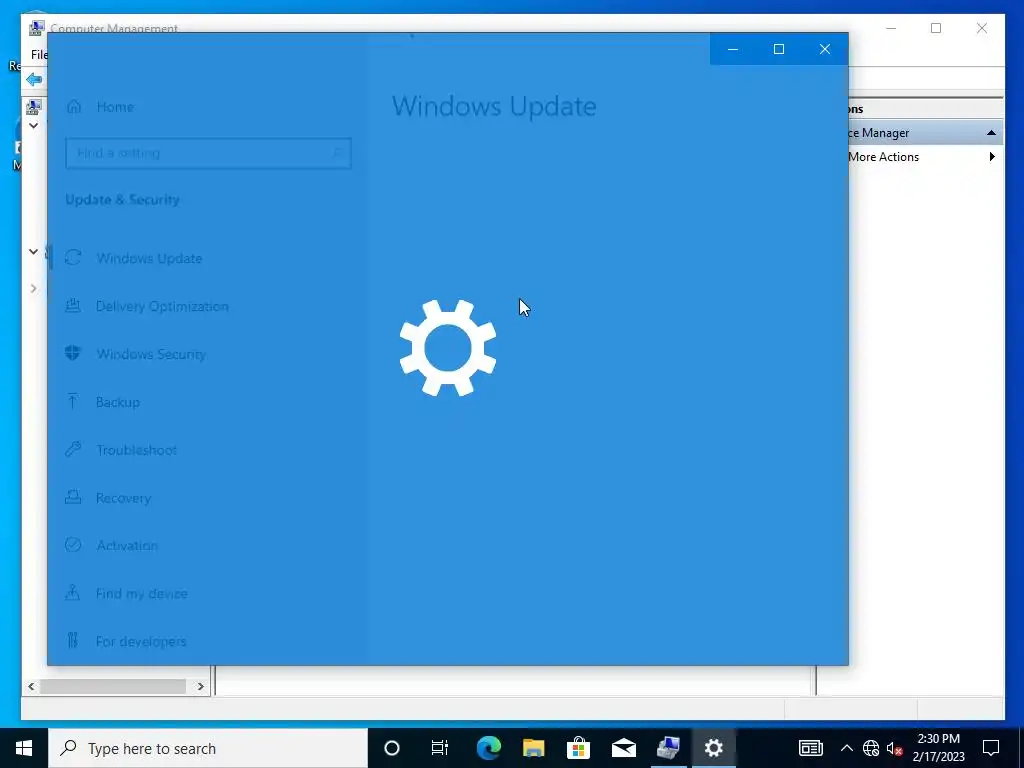Click the Delivery Optimization icon
The height and width of the screenshot is (768, 1024).
[x=73, y=305]
